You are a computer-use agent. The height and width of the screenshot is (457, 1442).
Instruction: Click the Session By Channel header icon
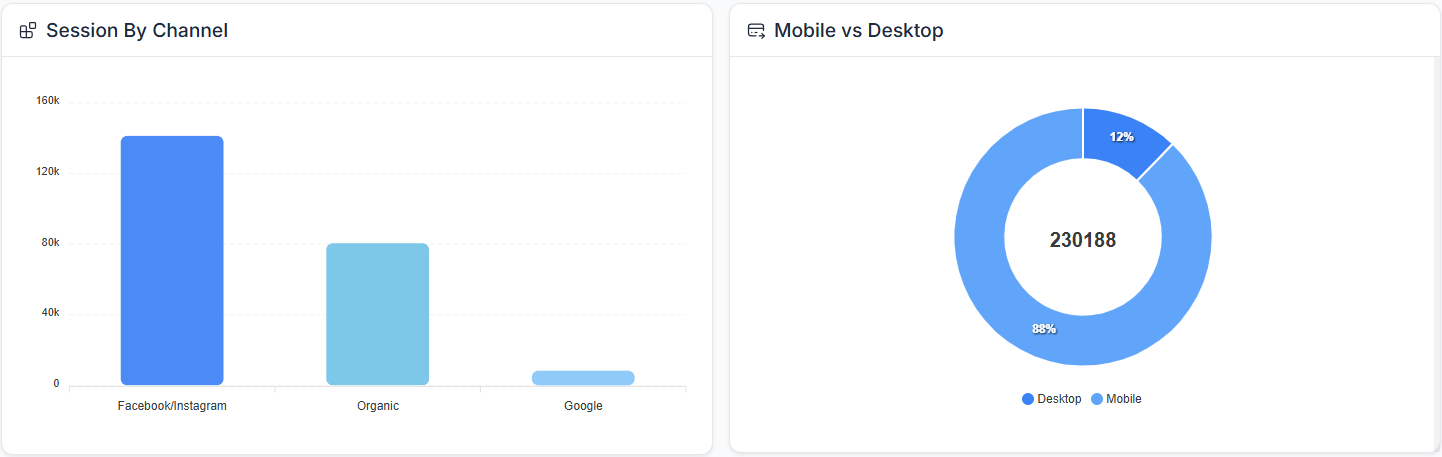[x=28, y=31]
